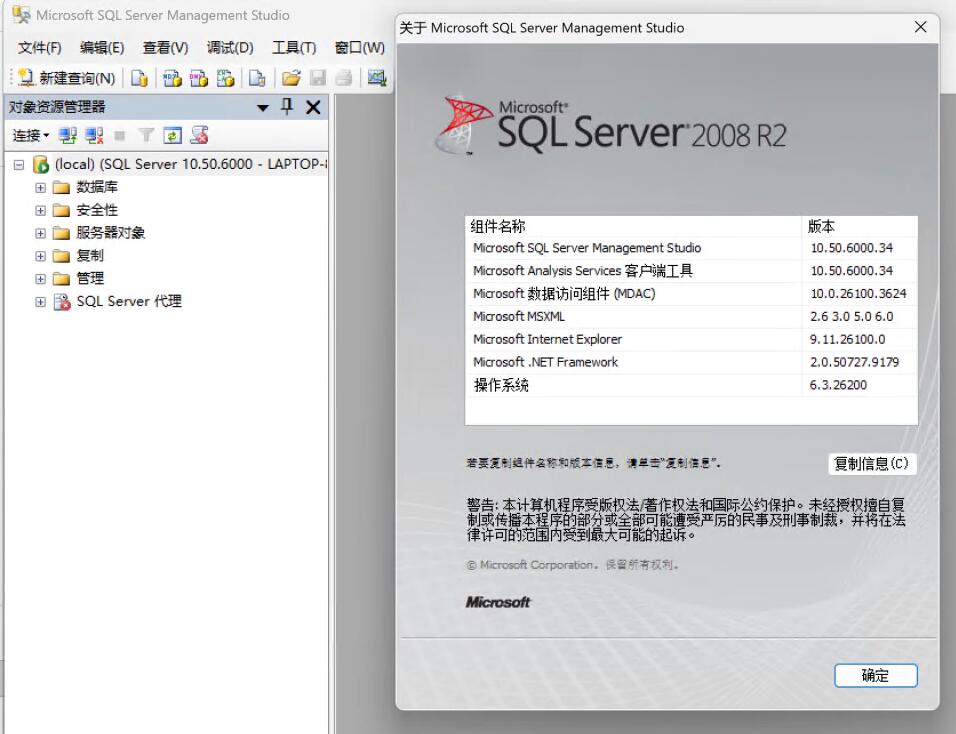The width and height of the screenshot is (956, 734).
Task: Open the 查看(V) menu
Action: pyautogui.click(x=165, y=47)
